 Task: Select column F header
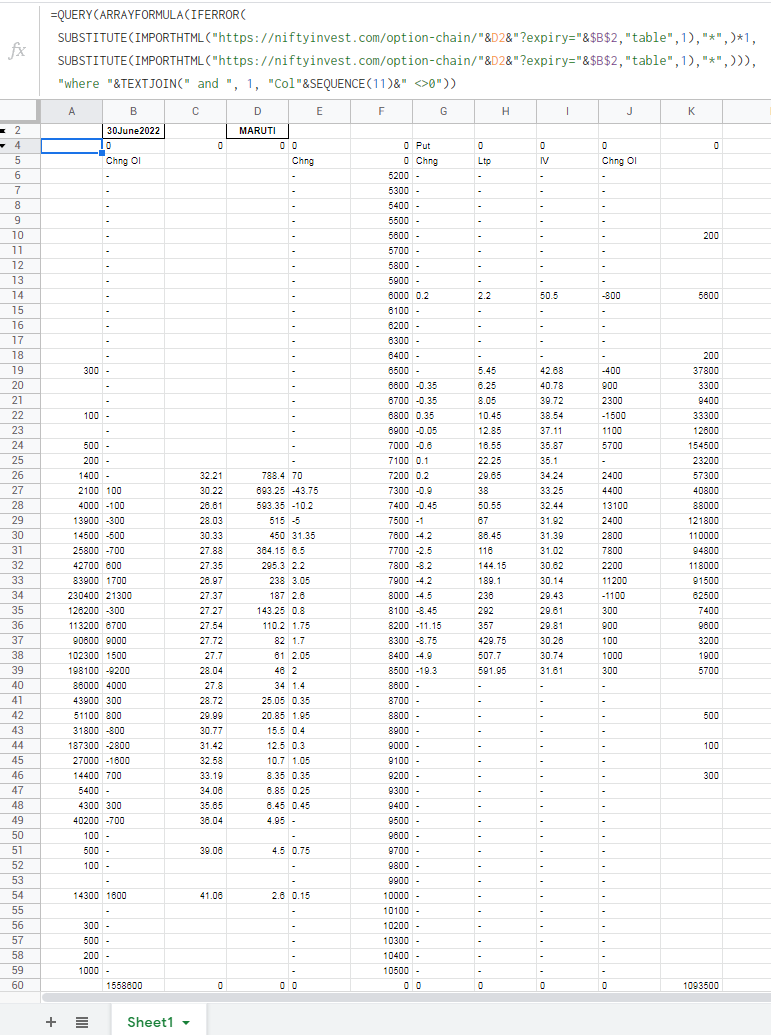(382, 111)
